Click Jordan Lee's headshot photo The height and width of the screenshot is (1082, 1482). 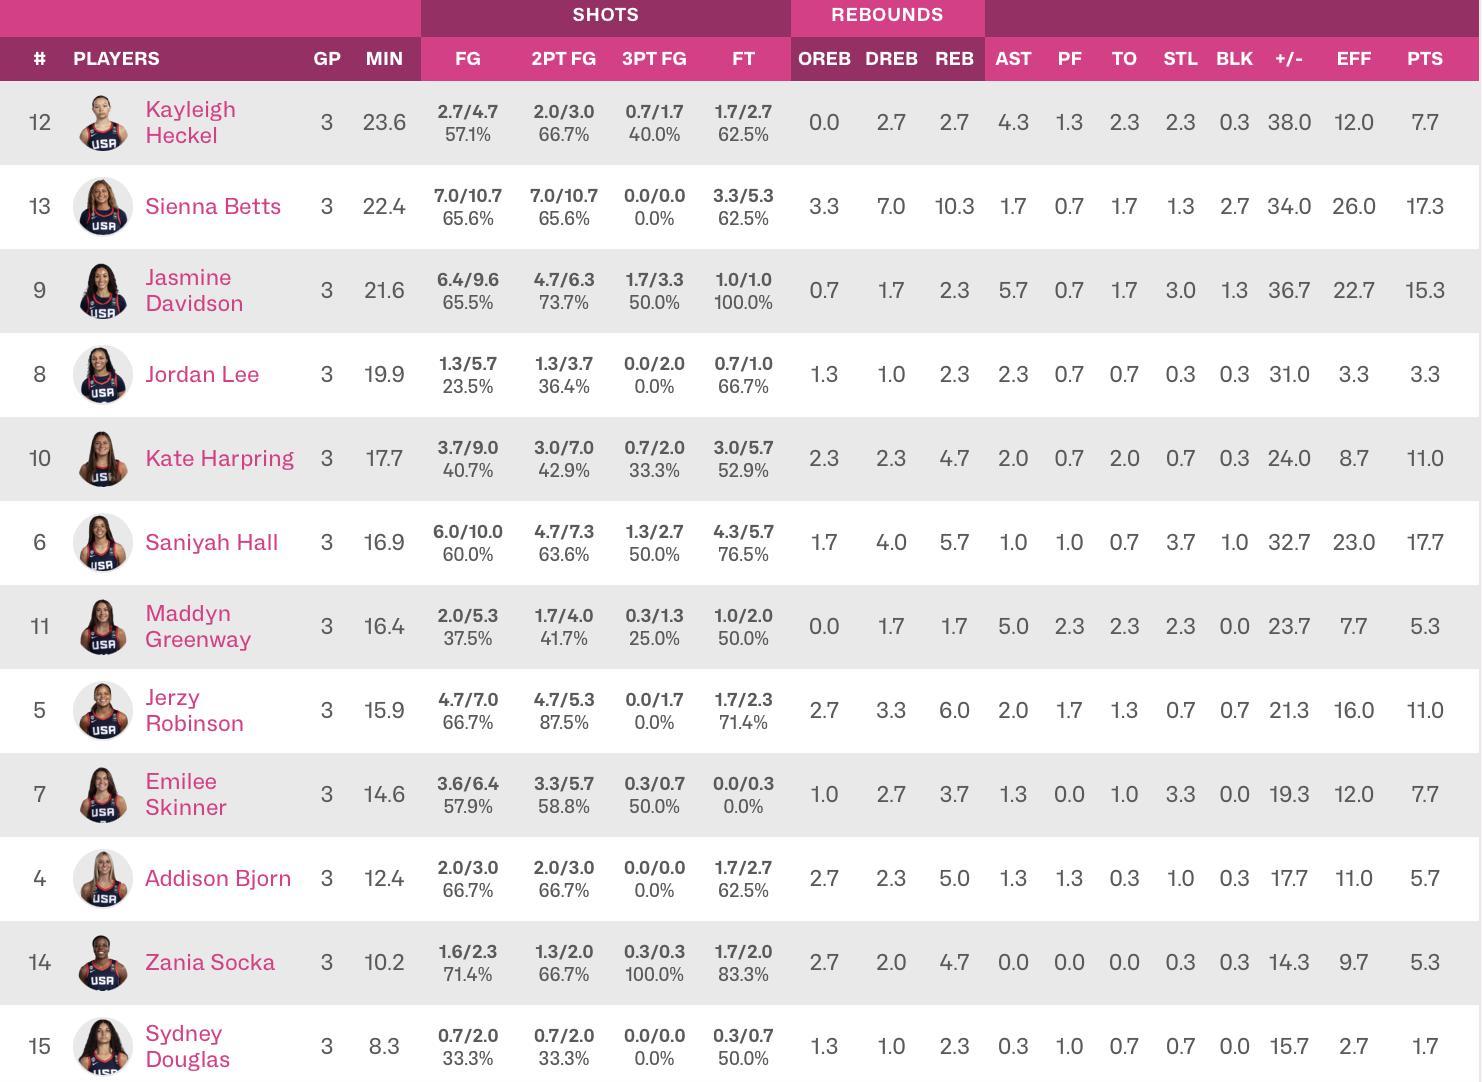[x=103, y=374]
